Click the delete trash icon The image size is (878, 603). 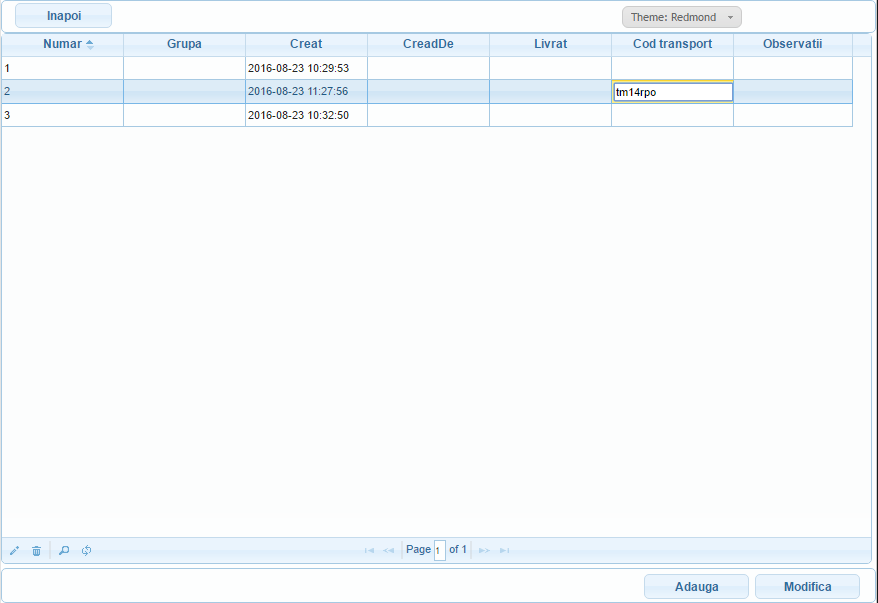tap(36, 550)
